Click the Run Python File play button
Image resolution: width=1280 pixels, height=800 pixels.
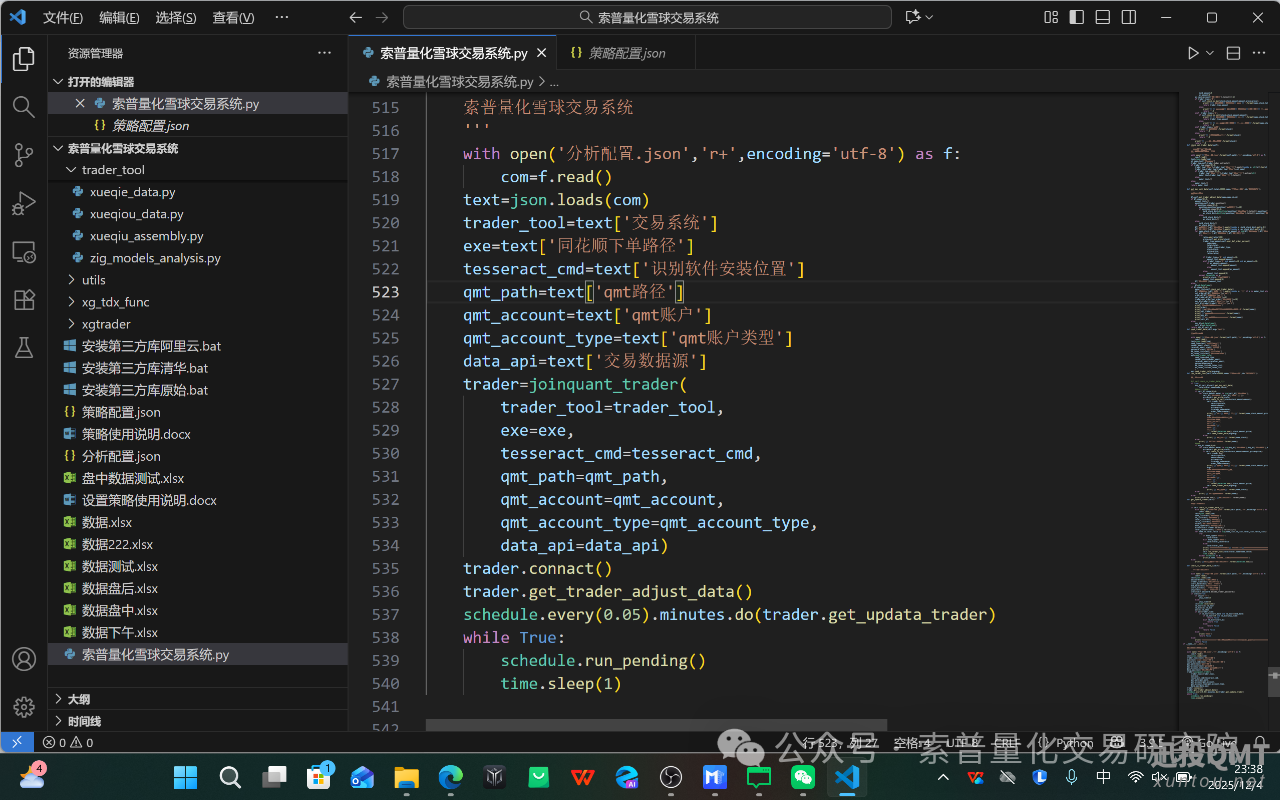[x=1192, y=53]
